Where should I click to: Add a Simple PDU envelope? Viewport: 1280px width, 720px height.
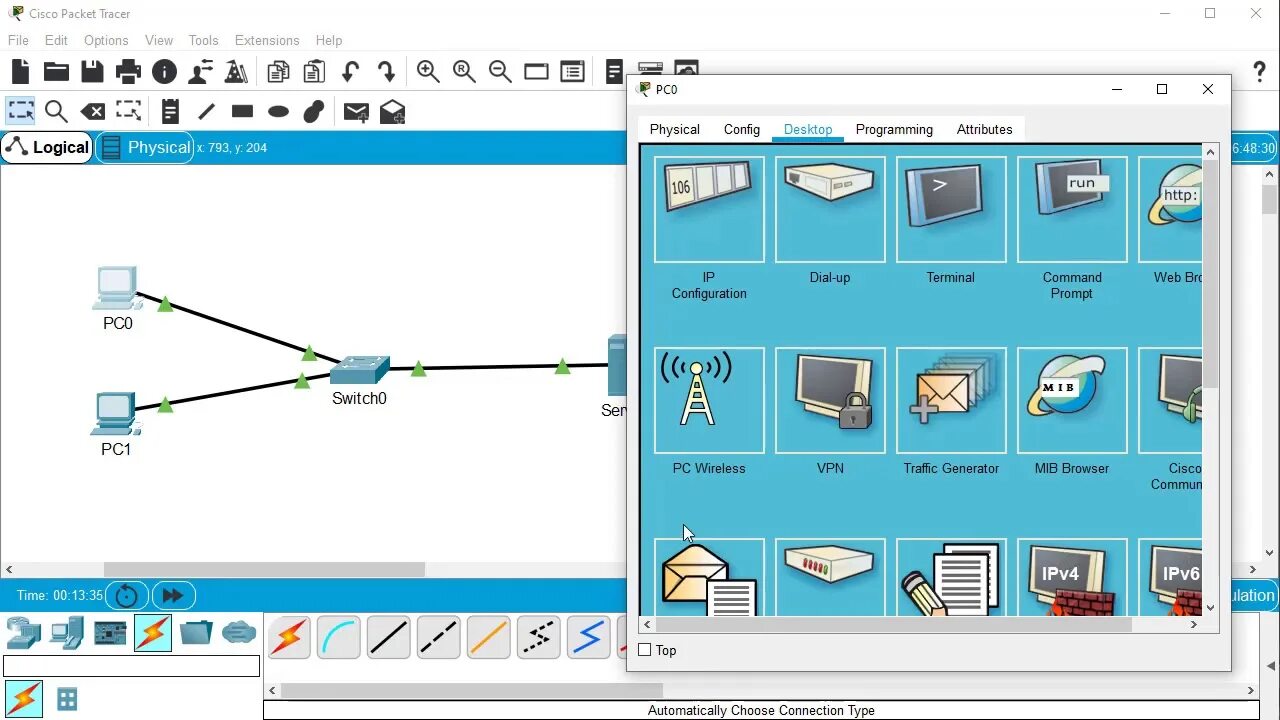(356, 111)
